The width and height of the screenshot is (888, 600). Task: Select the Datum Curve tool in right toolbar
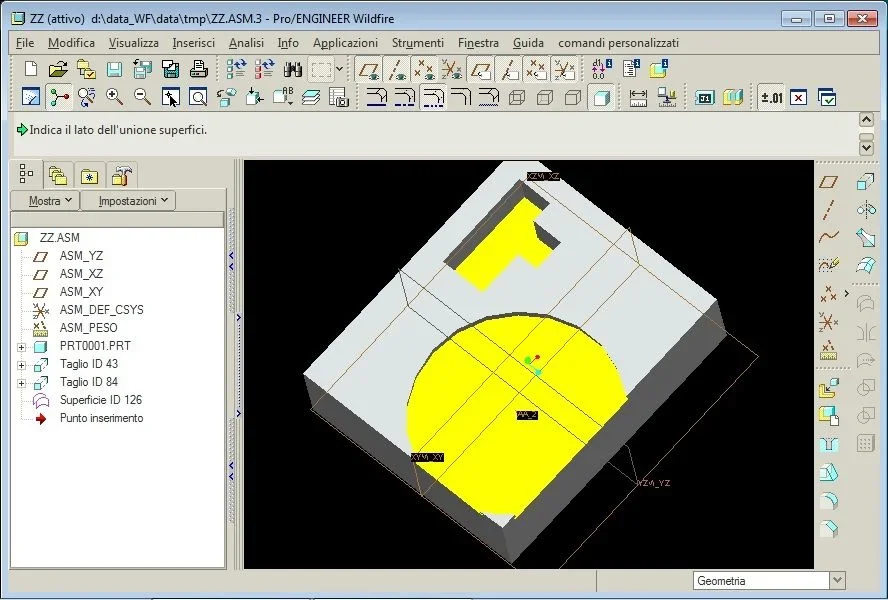coord(829,236)
